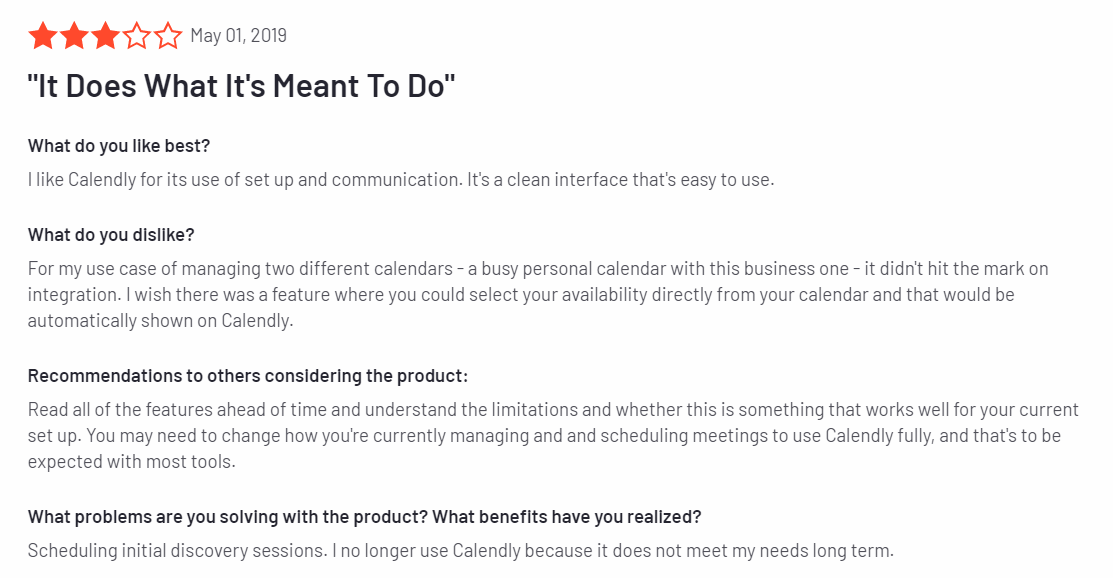Click the "automatically shown on Calendly" line
Screen dimensions: 1113x578
[x=160, y=321]
